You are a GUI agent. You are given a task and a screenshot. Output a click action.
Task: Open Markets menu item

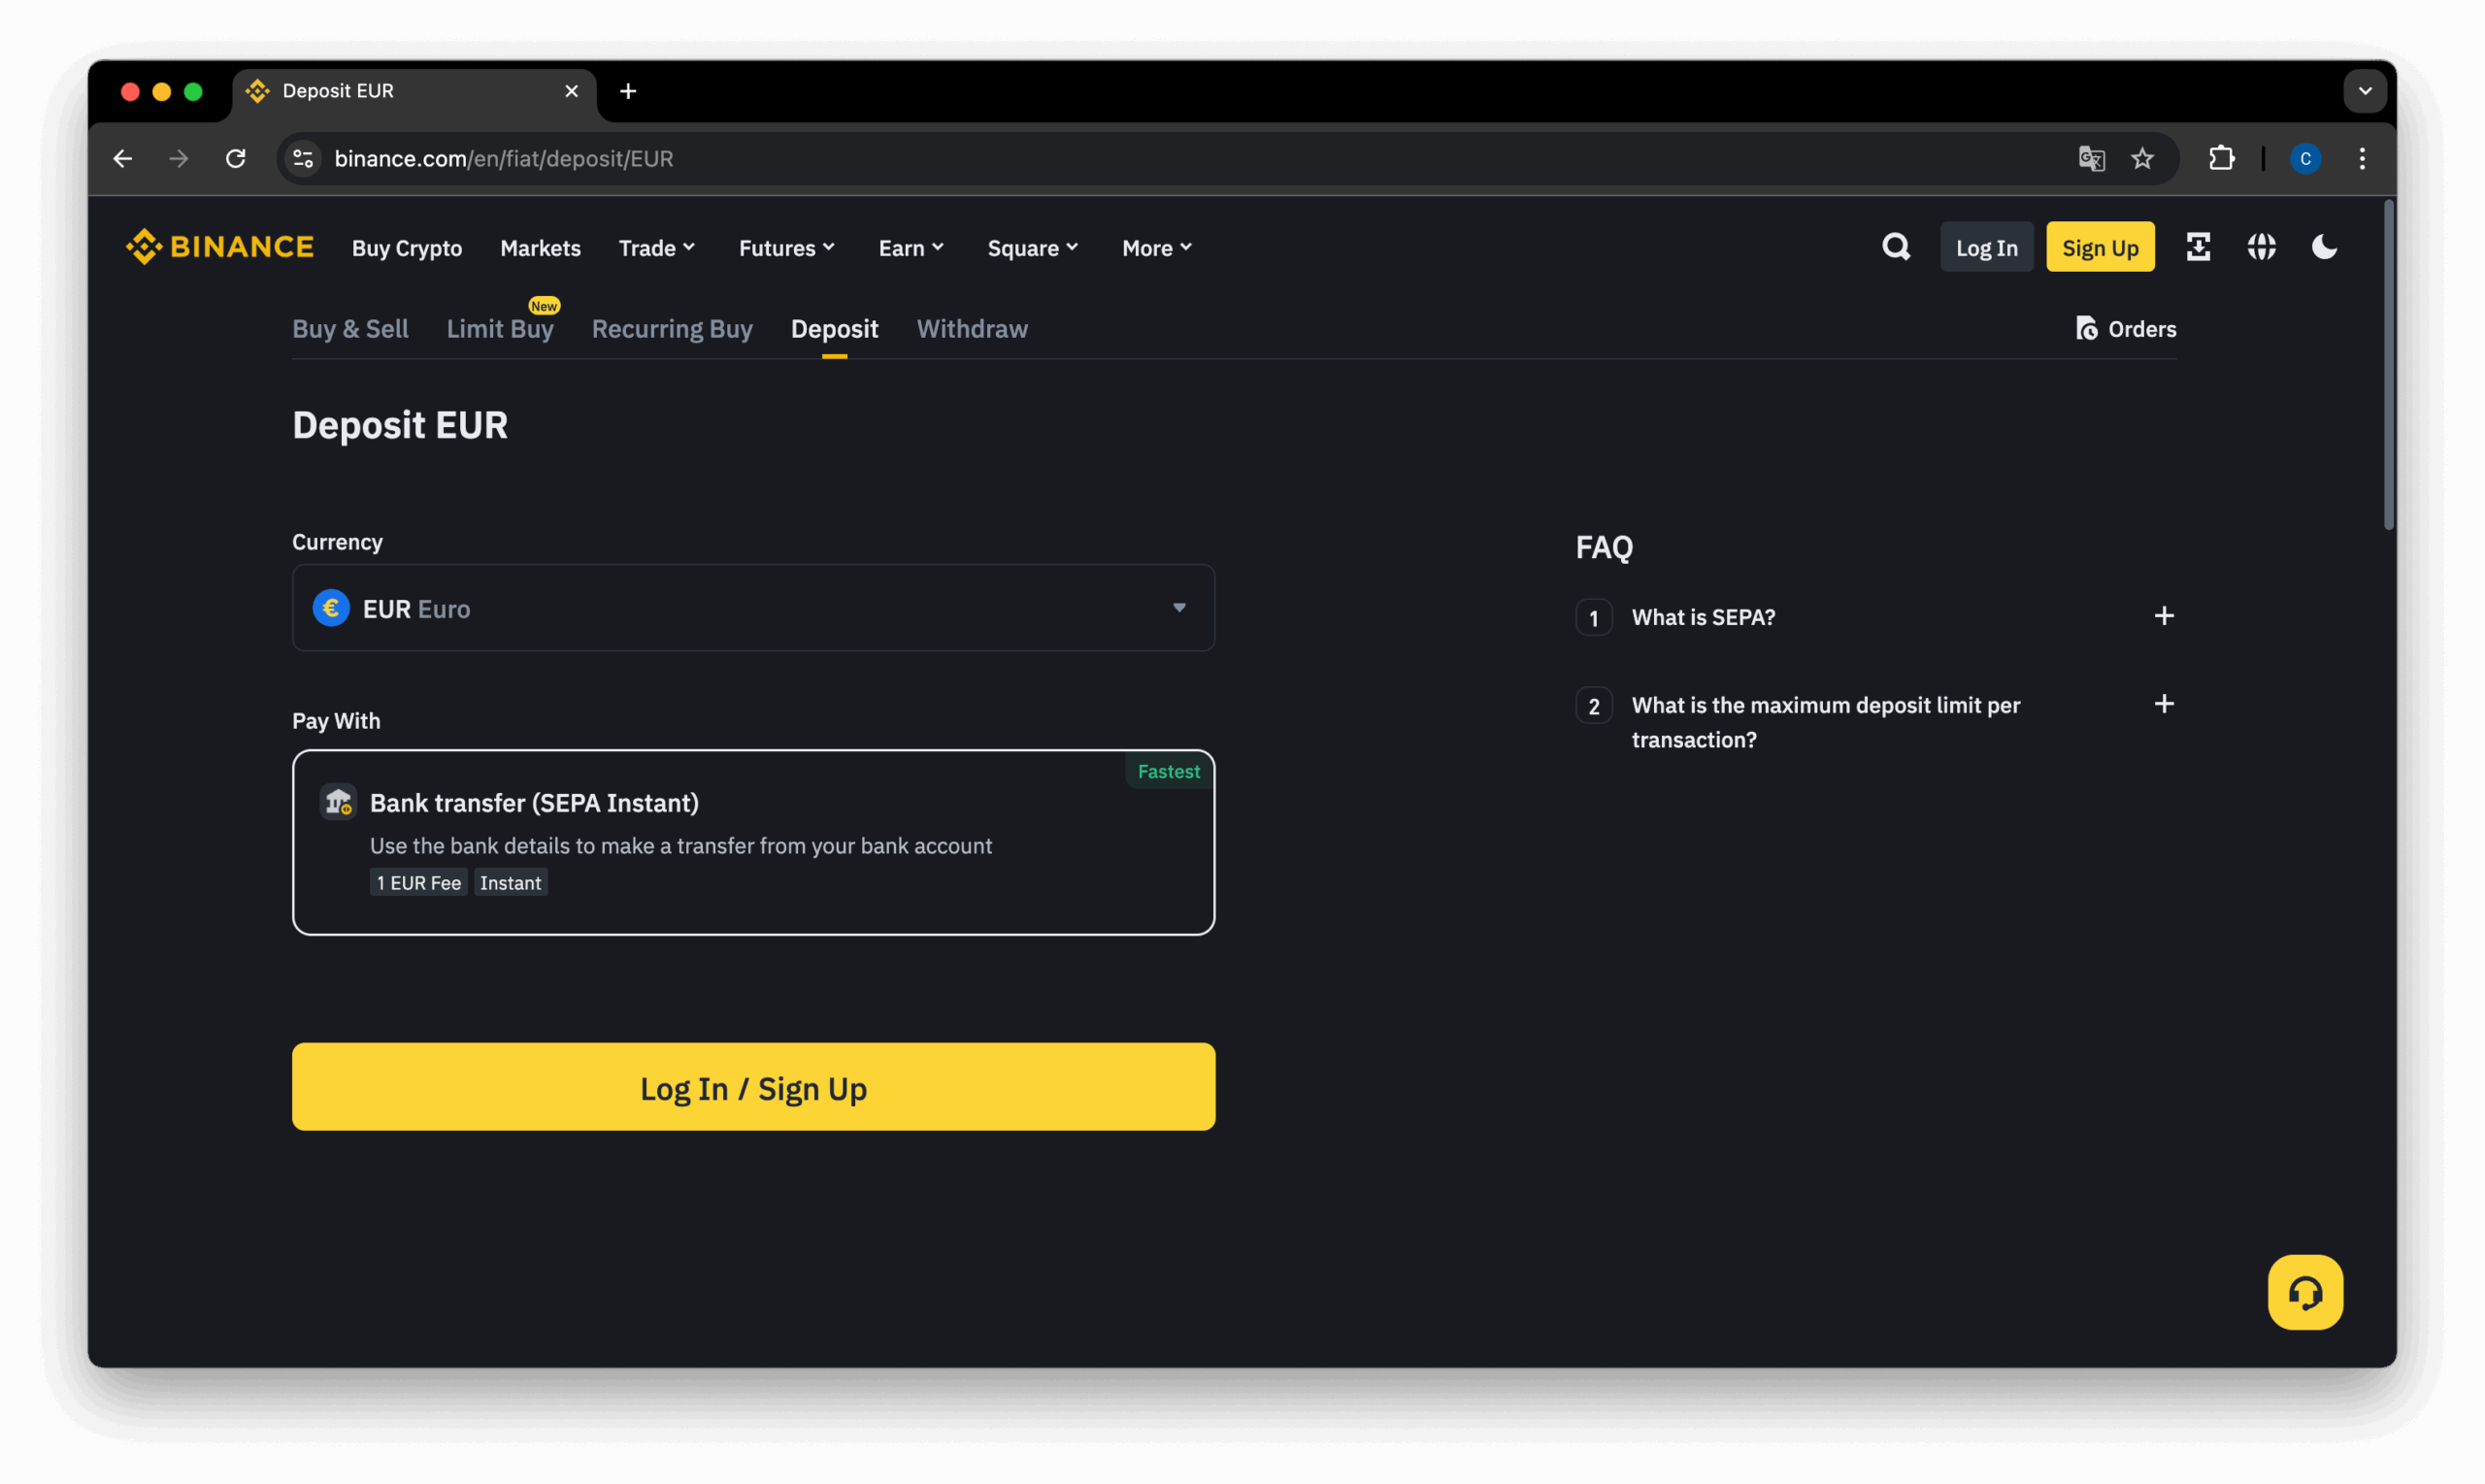click(x=540, y=247)
